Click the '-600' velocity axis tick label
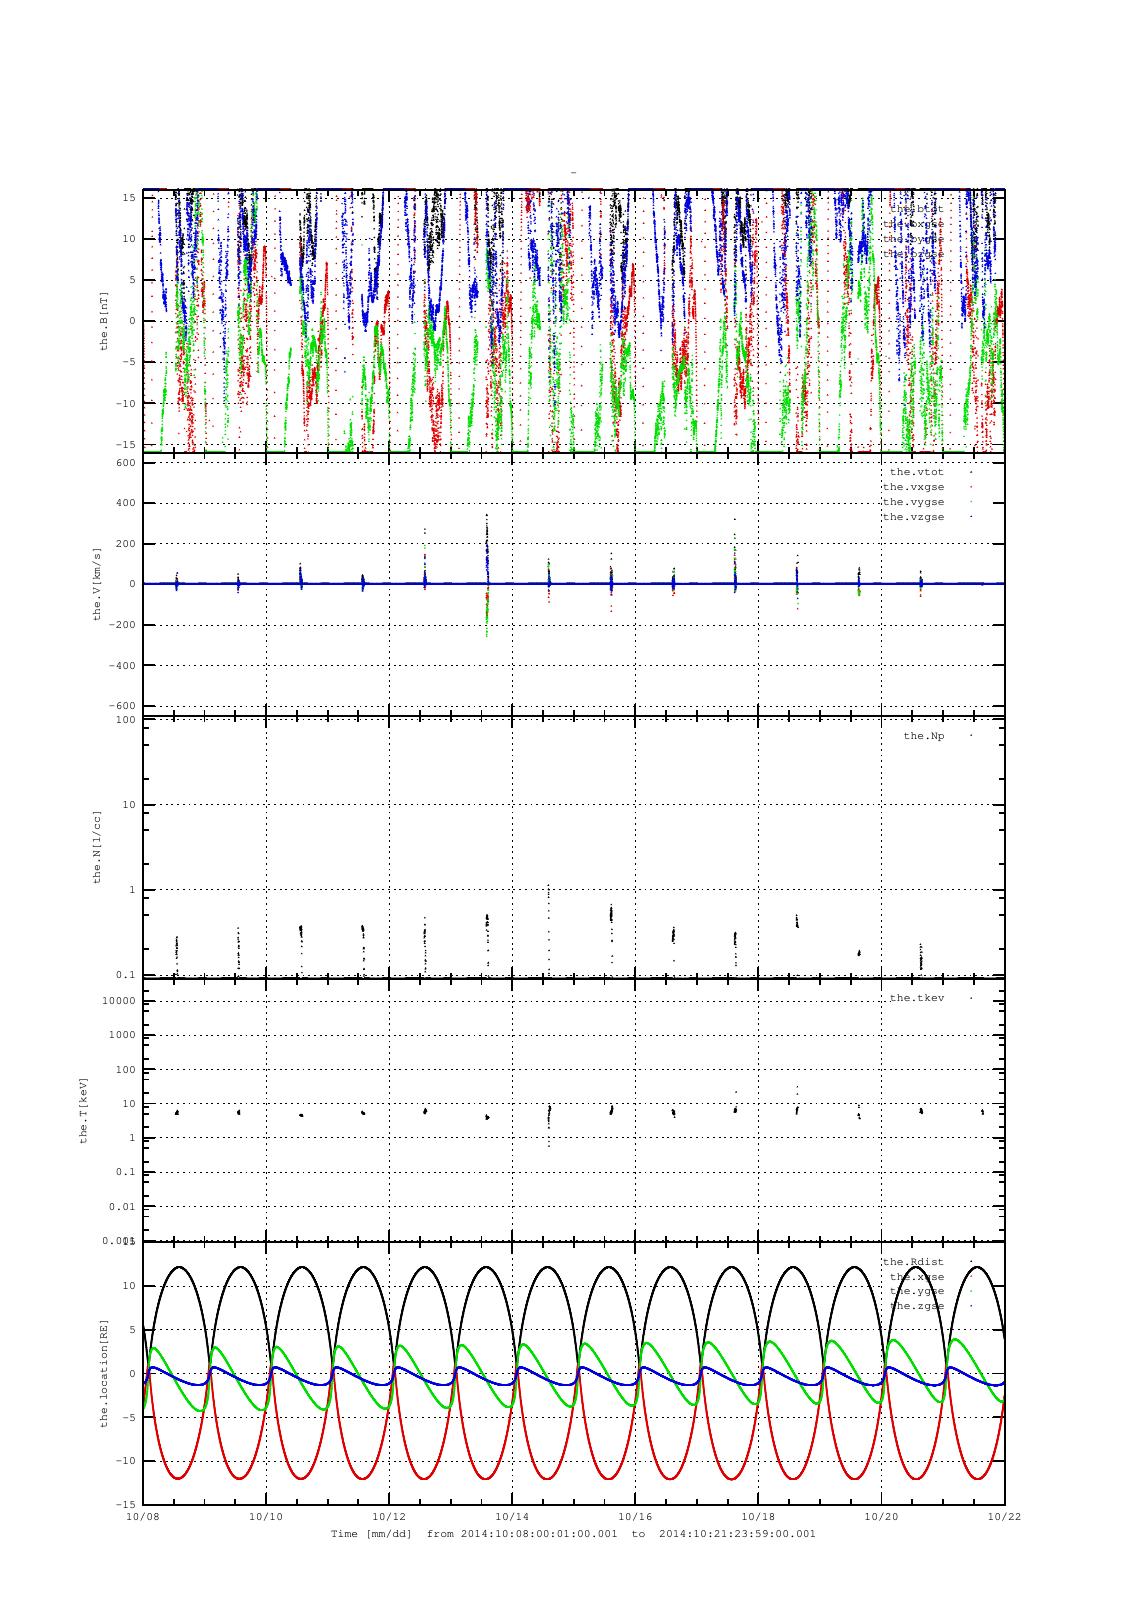 122,706
